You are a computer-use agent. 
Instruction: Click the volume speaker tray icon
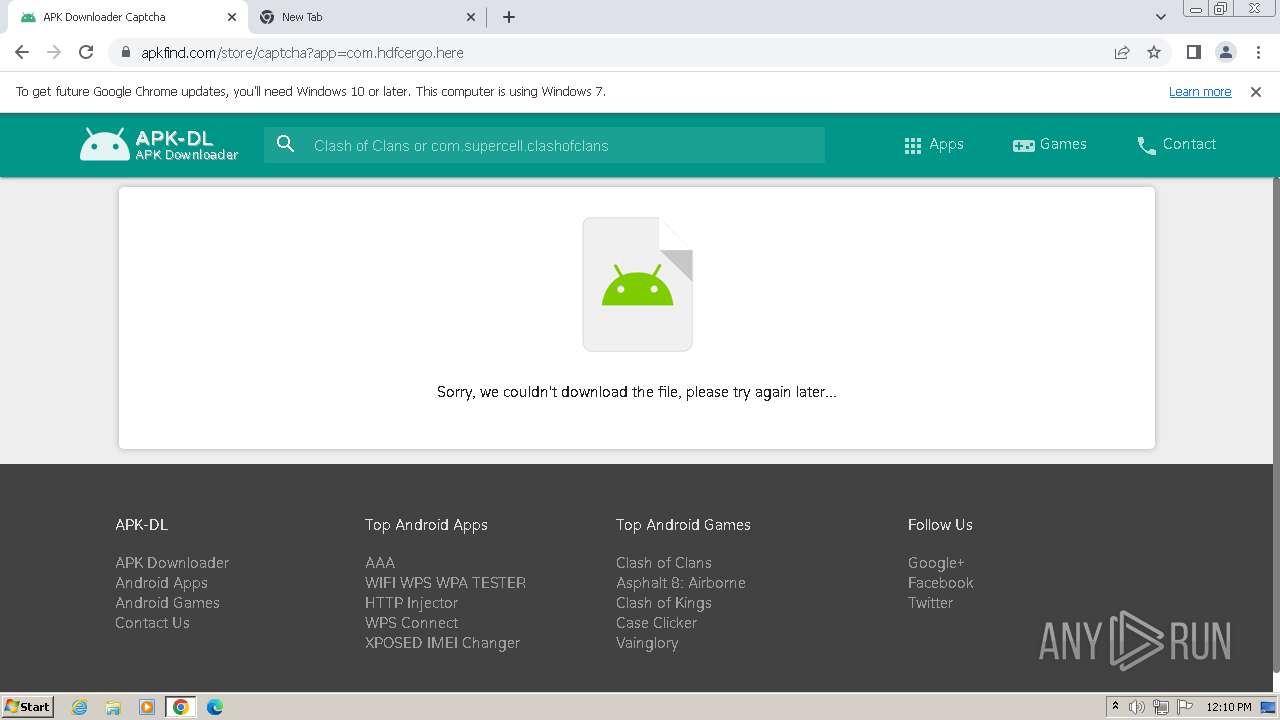[x=1137, y=707]
